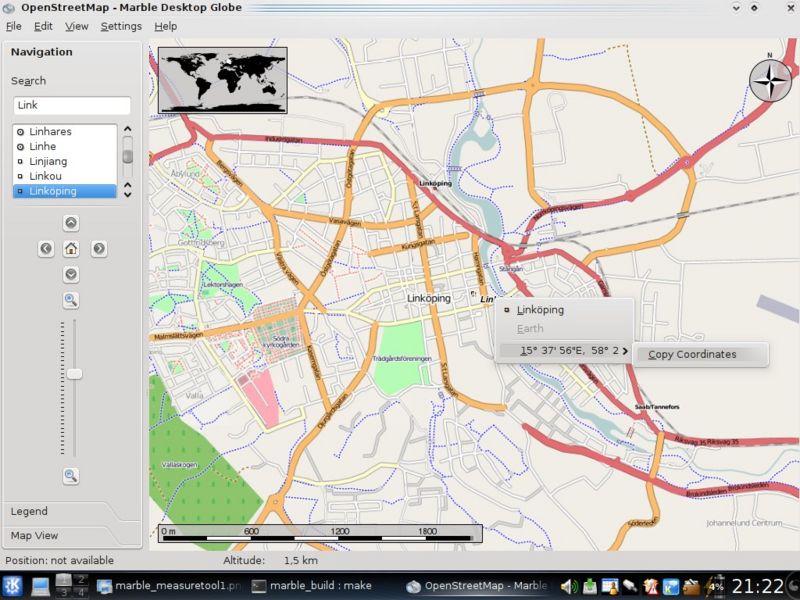
Task: Open the KDE application launcher menu
Action: tap(14, 586)
